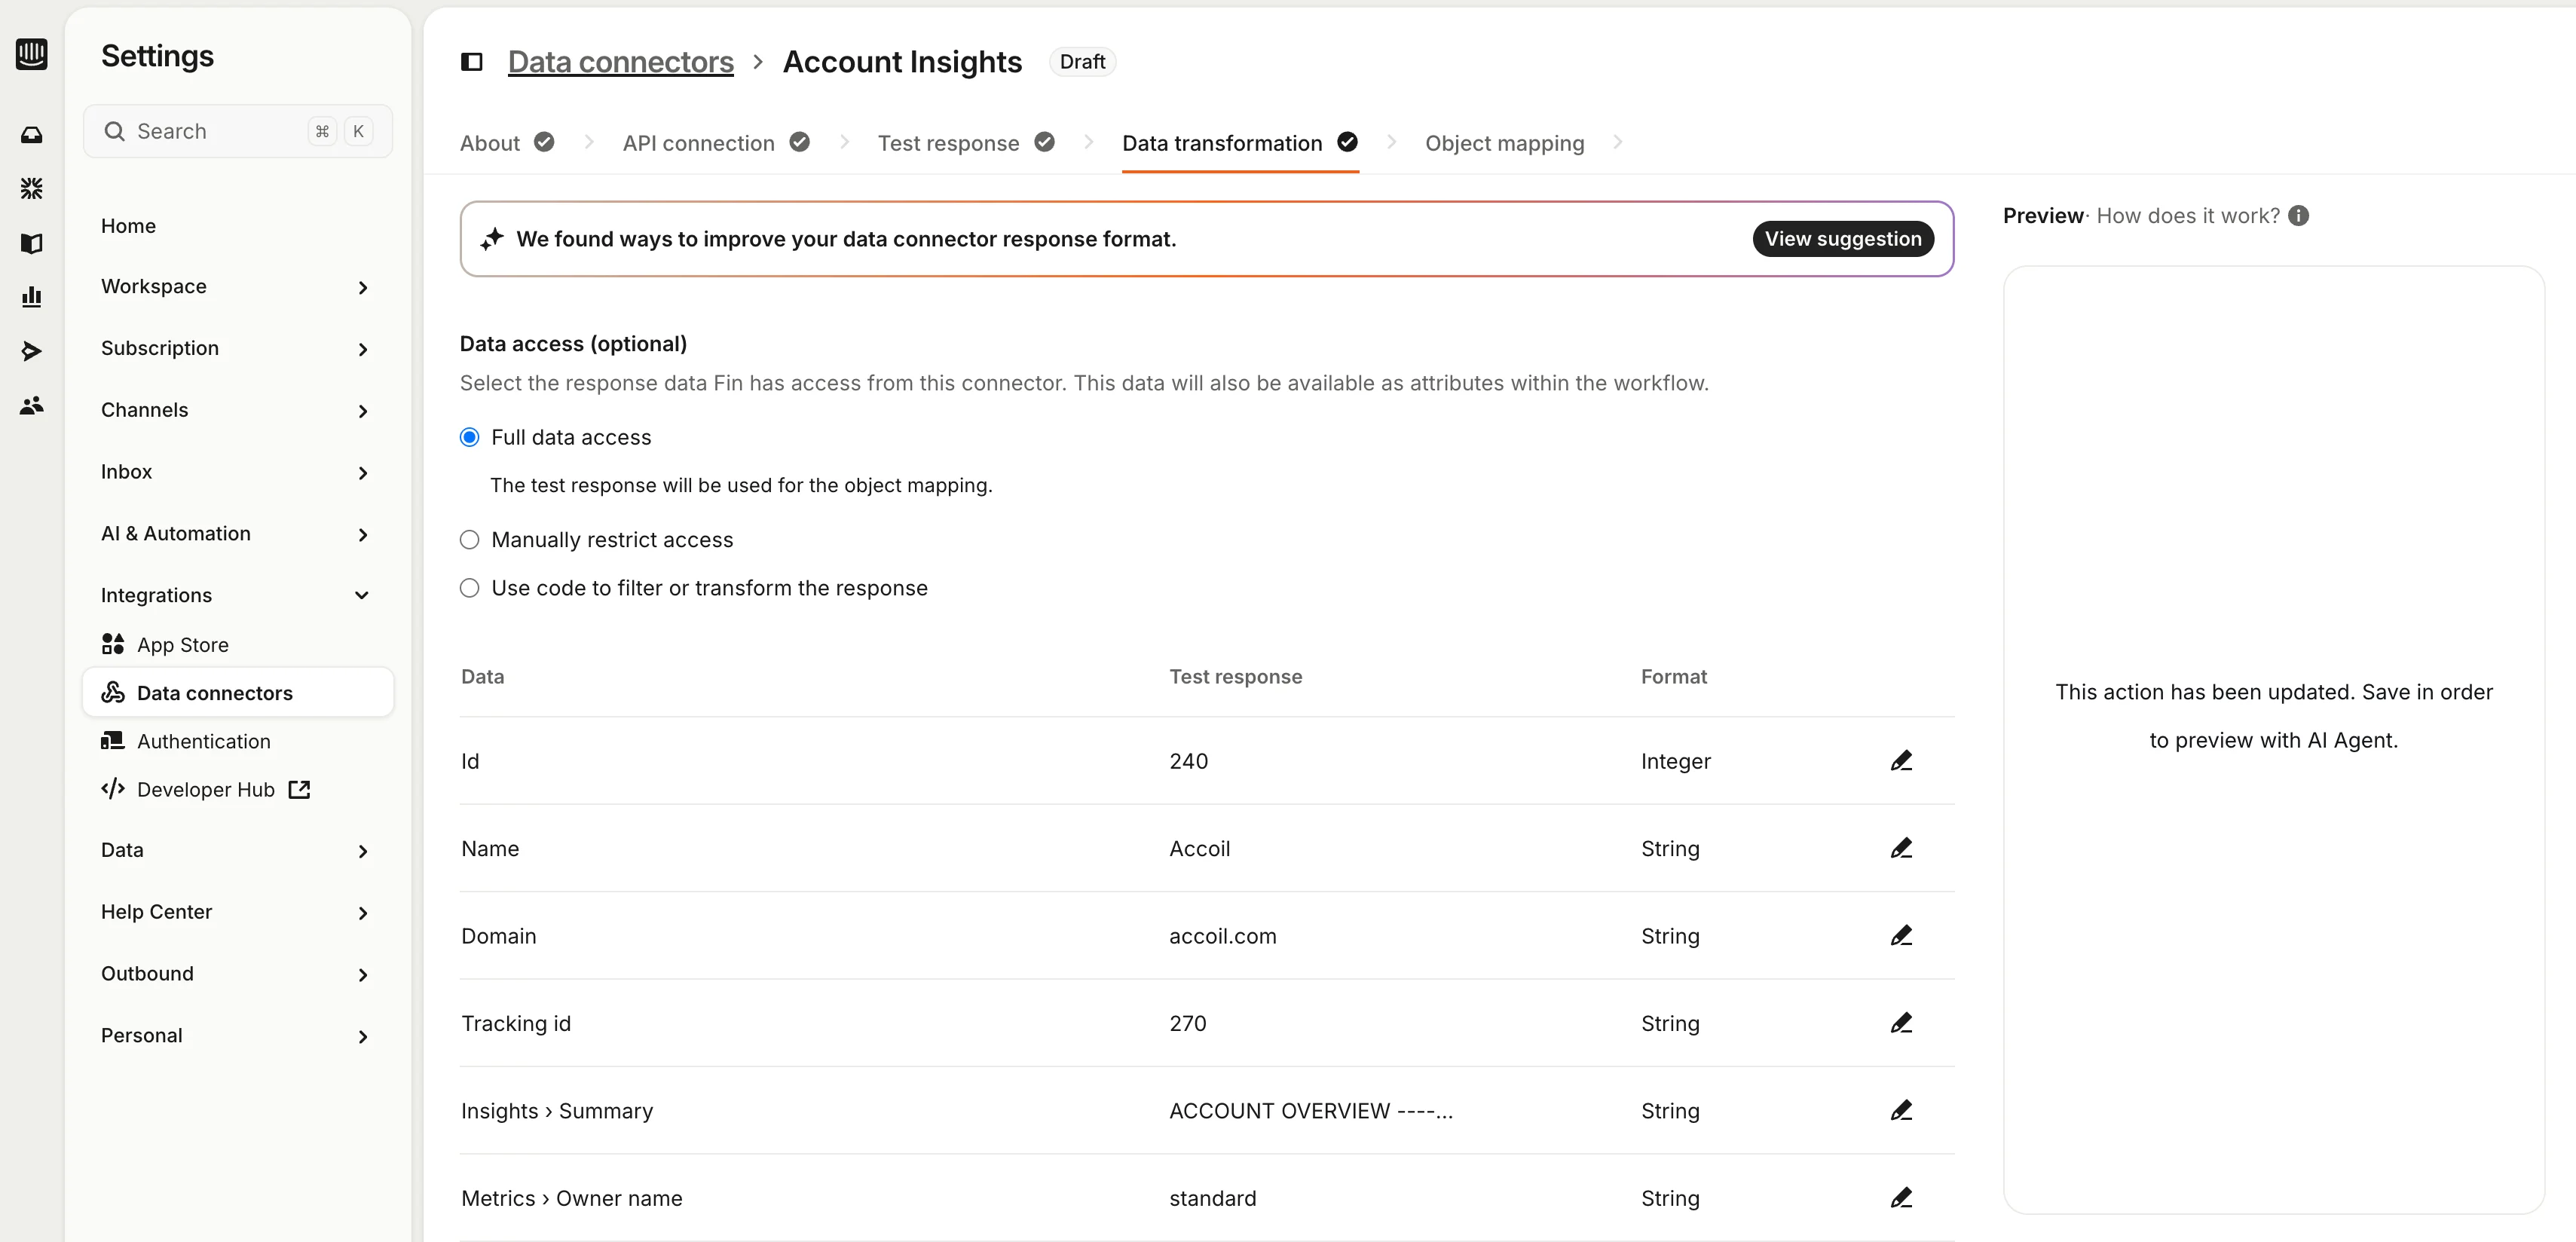Click the Intercom logo at top of rail

pyautogui.click(x=32, y=55)
